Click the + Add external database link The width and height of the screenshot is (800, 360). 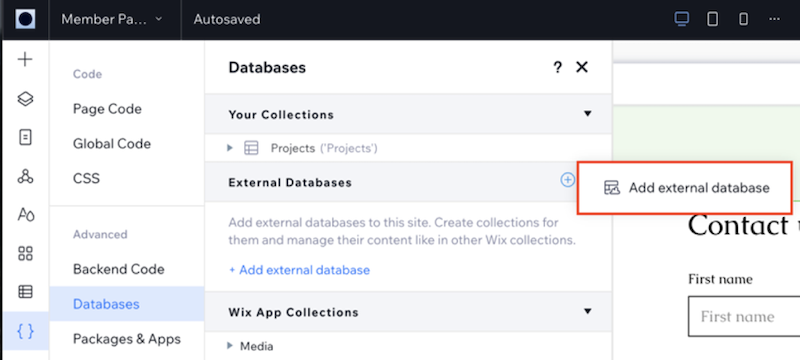299,270
